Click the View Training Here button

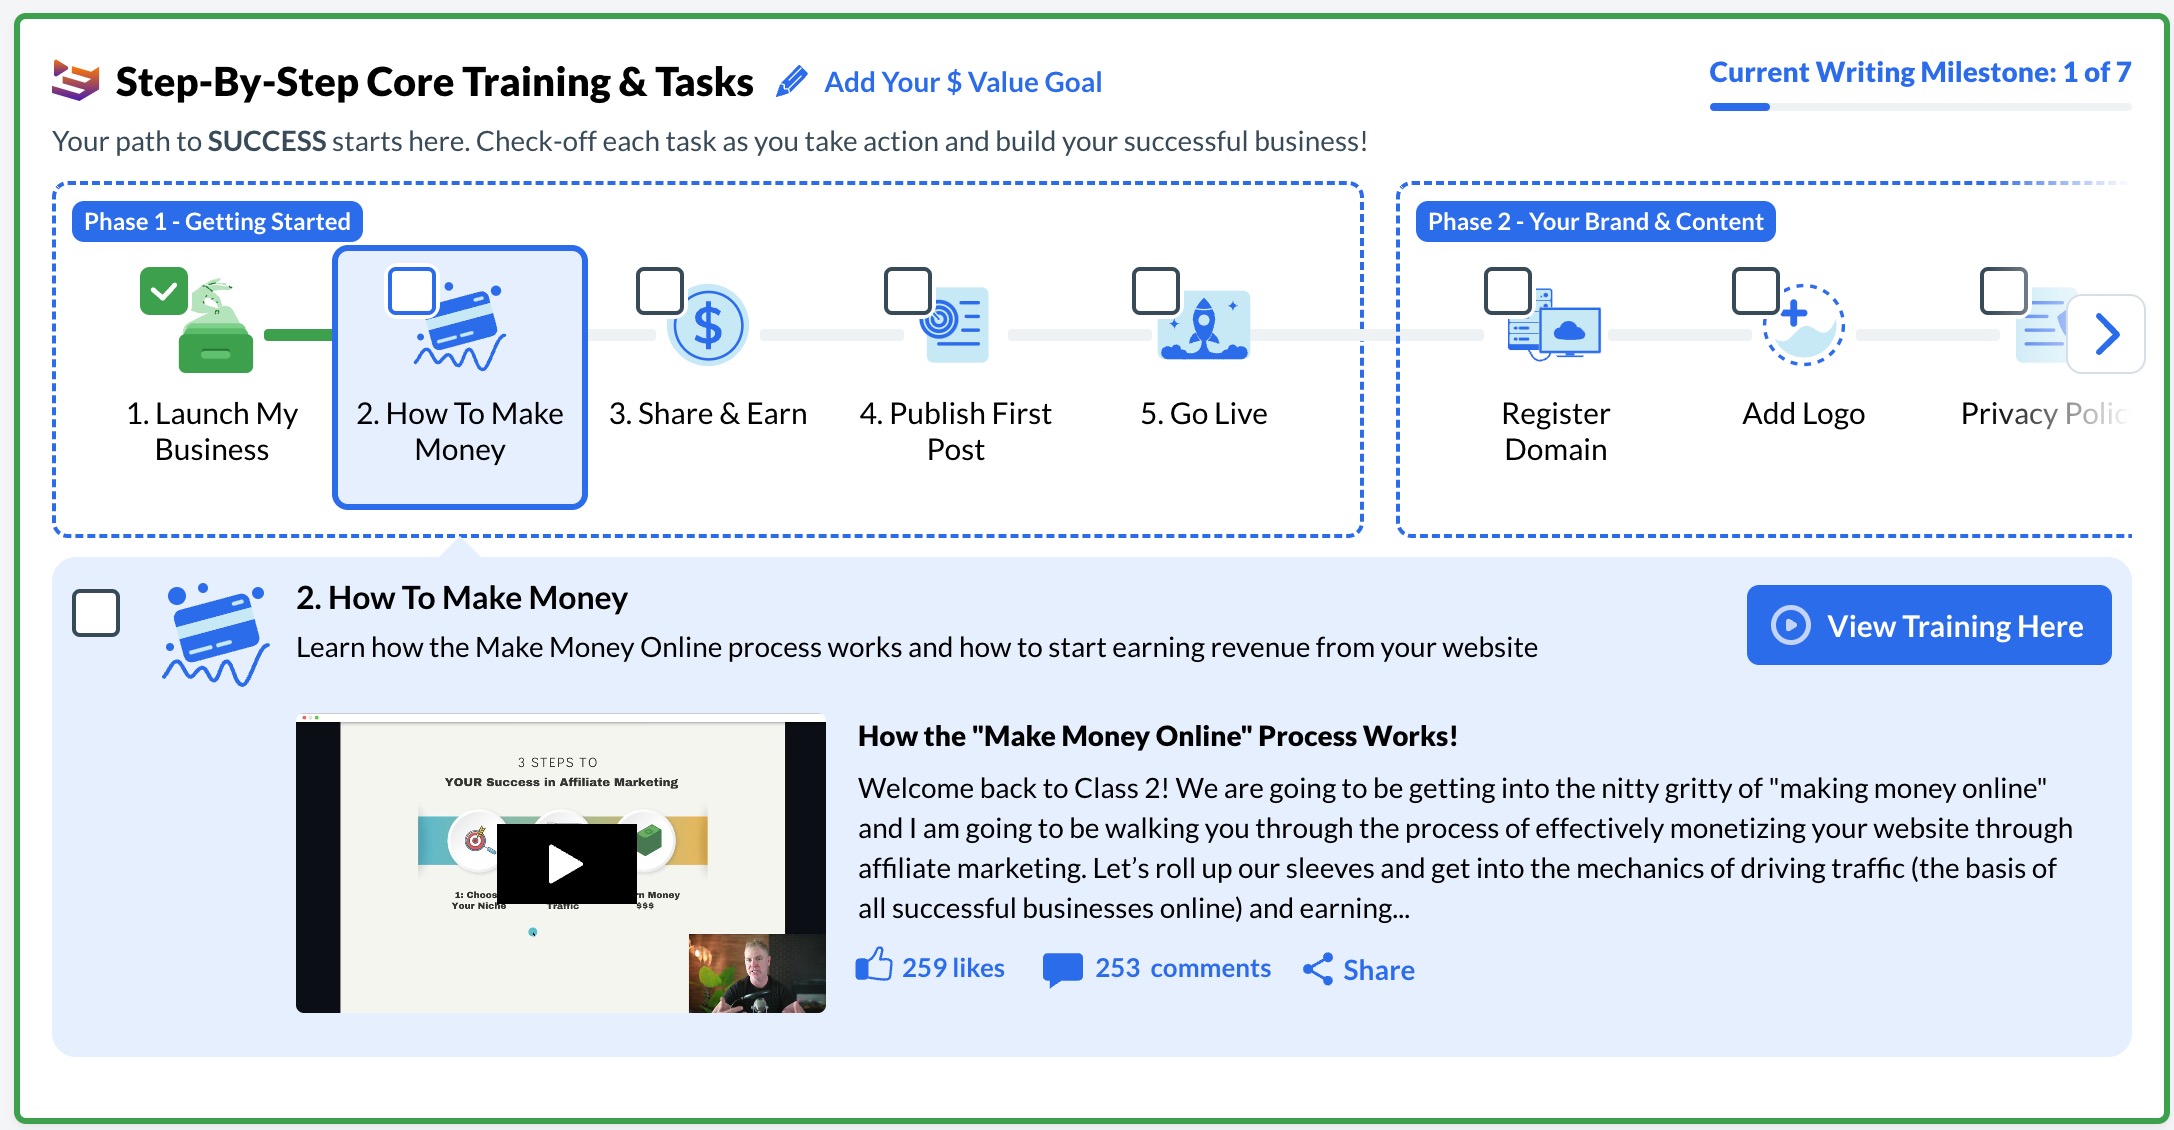[1928, 625]
